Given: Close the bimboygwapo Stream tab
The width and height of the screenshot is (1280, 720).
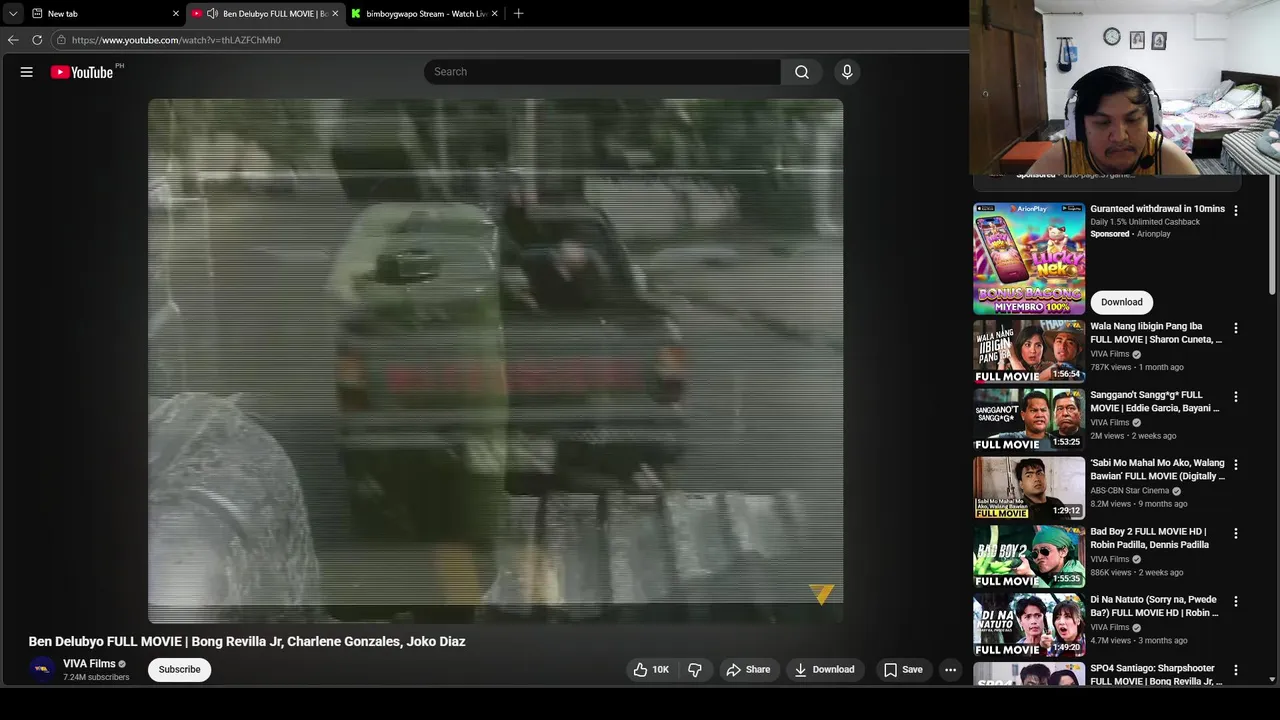Looking at the screenshot, I should (494, 14).
